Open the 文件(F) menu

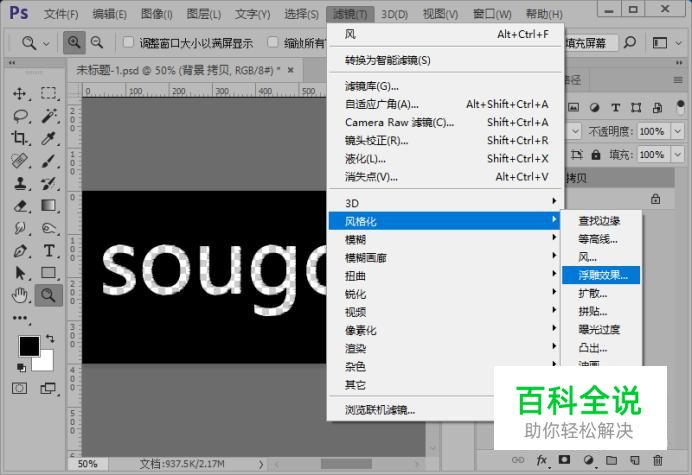point(61,14)
